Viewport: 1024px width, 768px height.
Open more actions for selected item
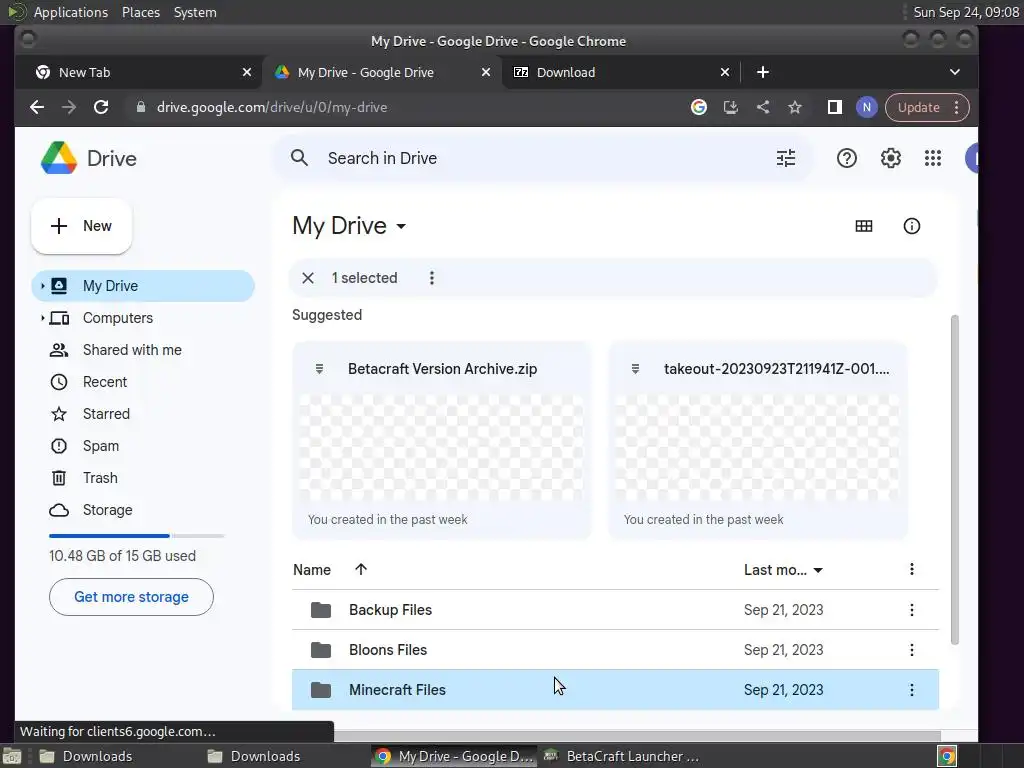(432, 278)
